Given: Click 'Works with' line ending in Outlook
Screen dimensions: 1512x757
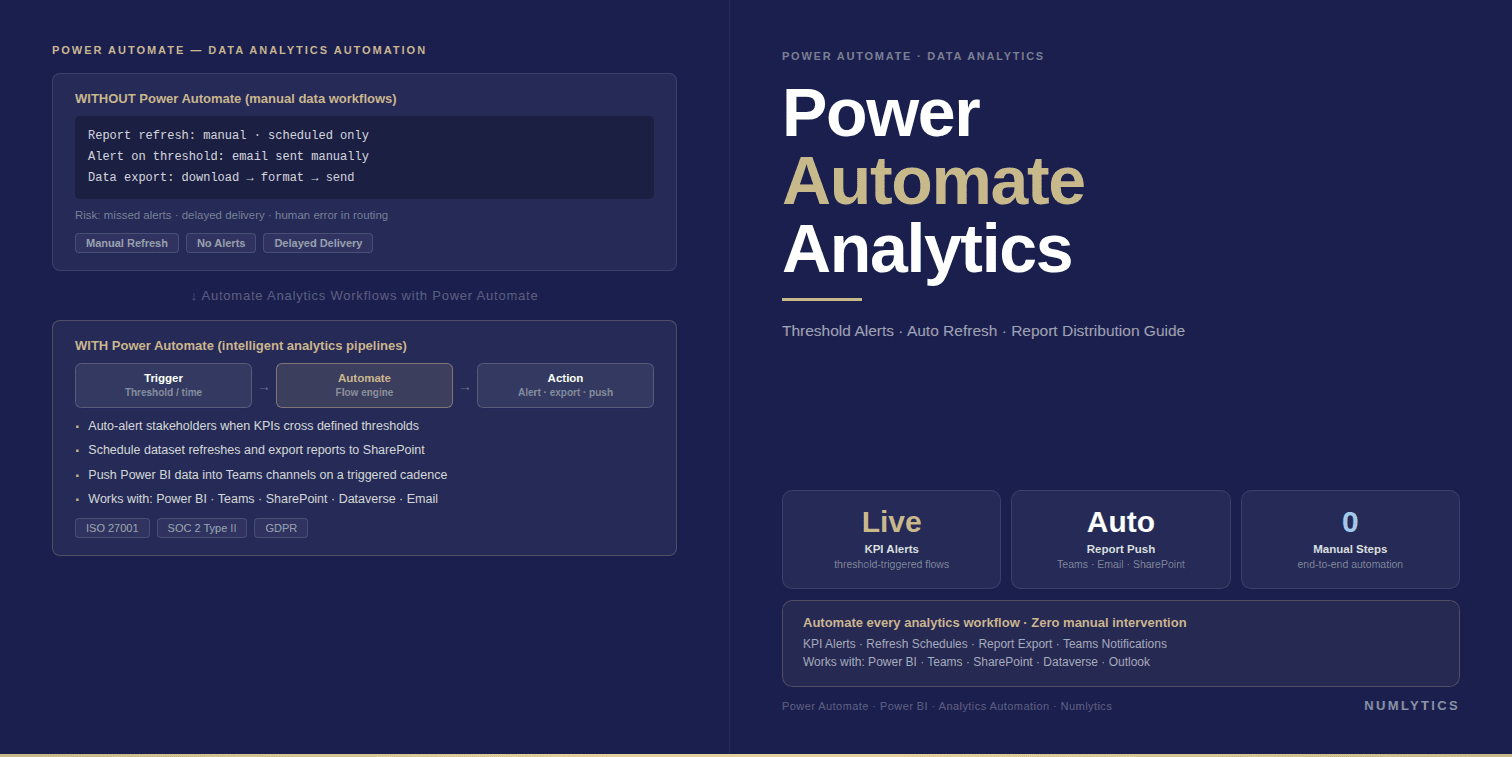Looking at the screenshot, I should (976, 662).
